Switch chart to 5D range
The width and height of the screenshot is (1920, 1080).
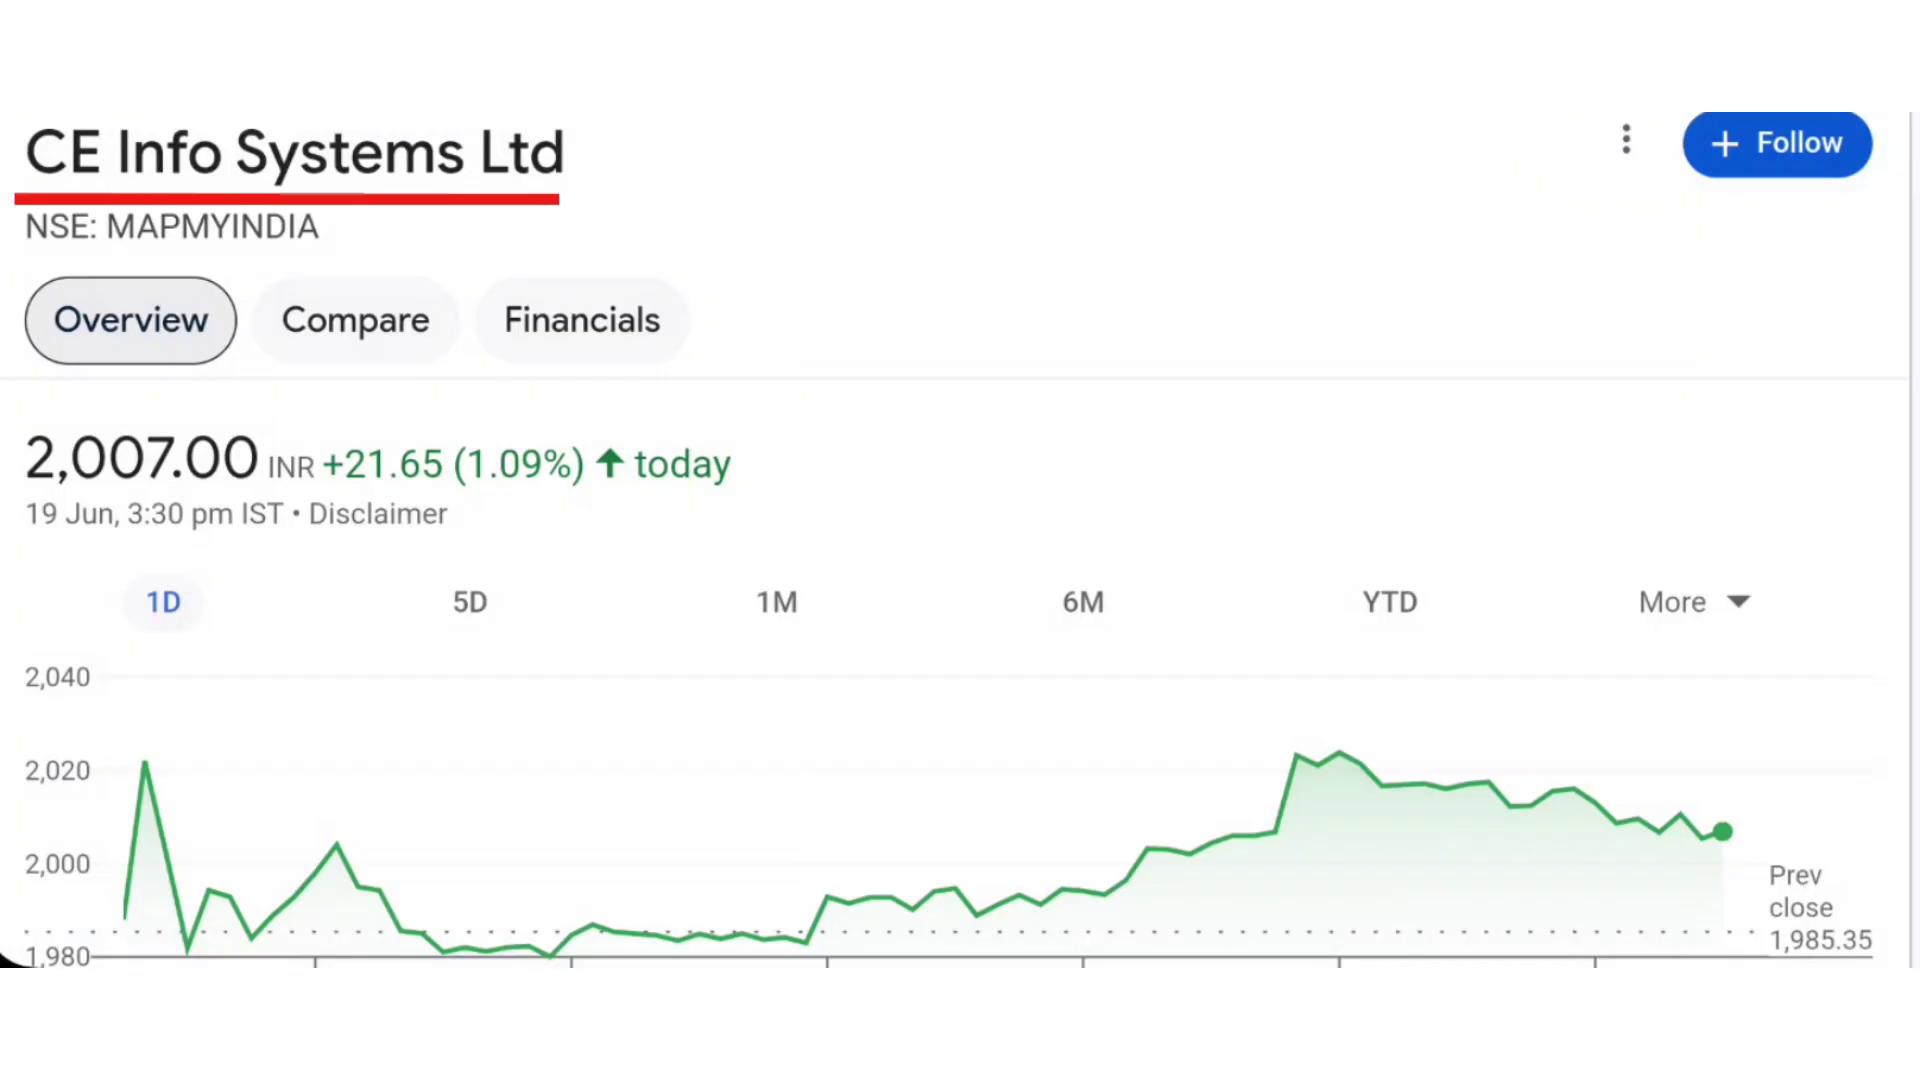tap(470, 602)
